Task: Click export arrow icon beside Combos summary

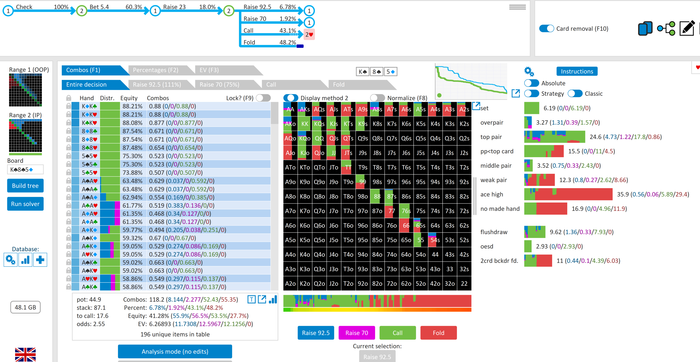Action: click(x=262, y=299)
